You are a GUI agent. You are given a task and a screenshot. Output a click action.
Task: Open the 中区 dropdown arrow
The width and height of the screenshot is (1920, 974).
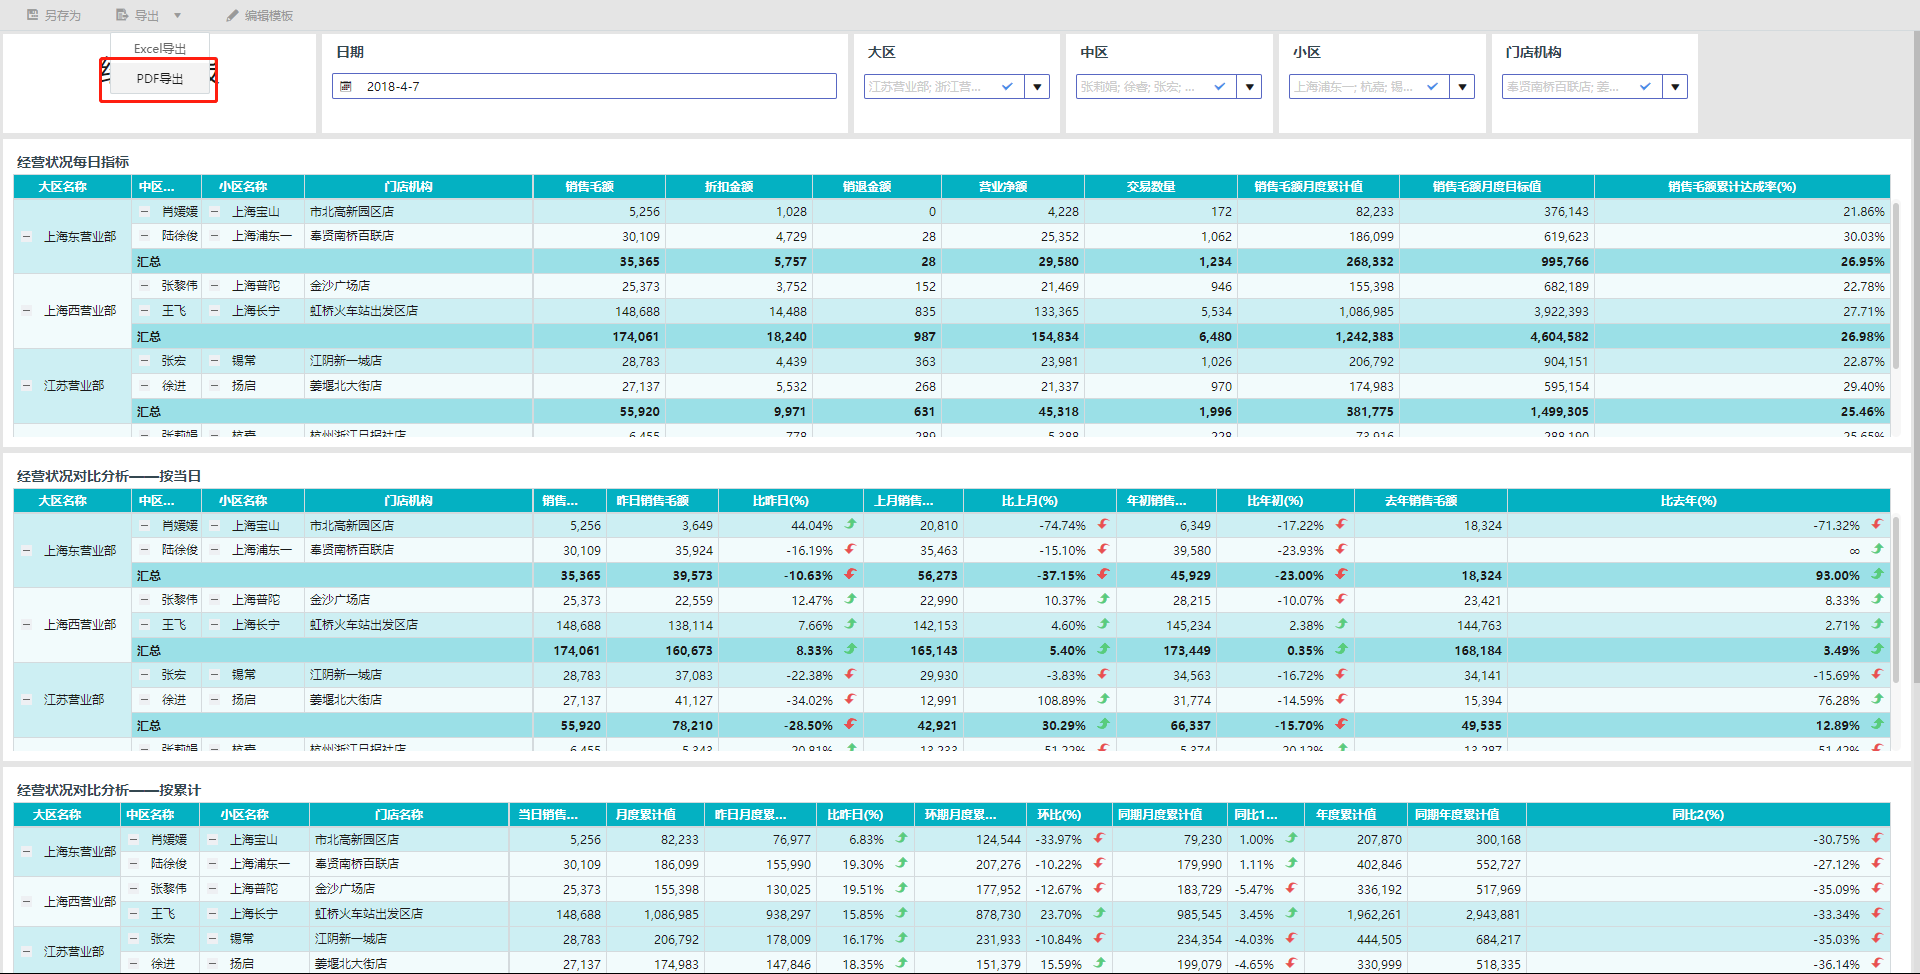pos(1249,87)
